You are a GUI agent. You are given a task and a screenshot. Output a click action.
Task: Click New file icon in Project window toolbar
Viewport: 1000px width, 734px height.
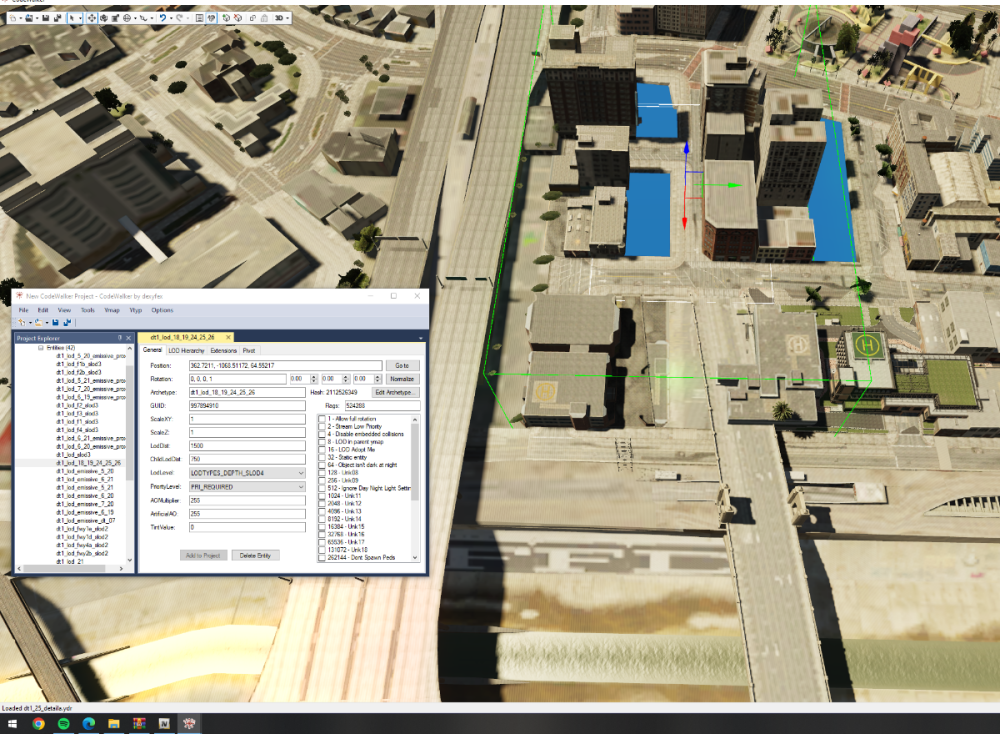[x=22, y=323]
